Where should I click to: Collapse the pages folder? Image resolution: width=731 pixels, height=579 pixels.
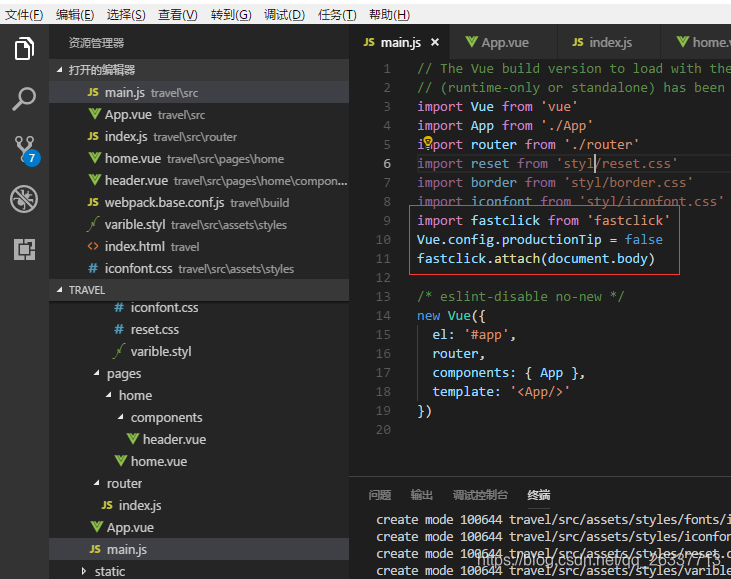97,373
